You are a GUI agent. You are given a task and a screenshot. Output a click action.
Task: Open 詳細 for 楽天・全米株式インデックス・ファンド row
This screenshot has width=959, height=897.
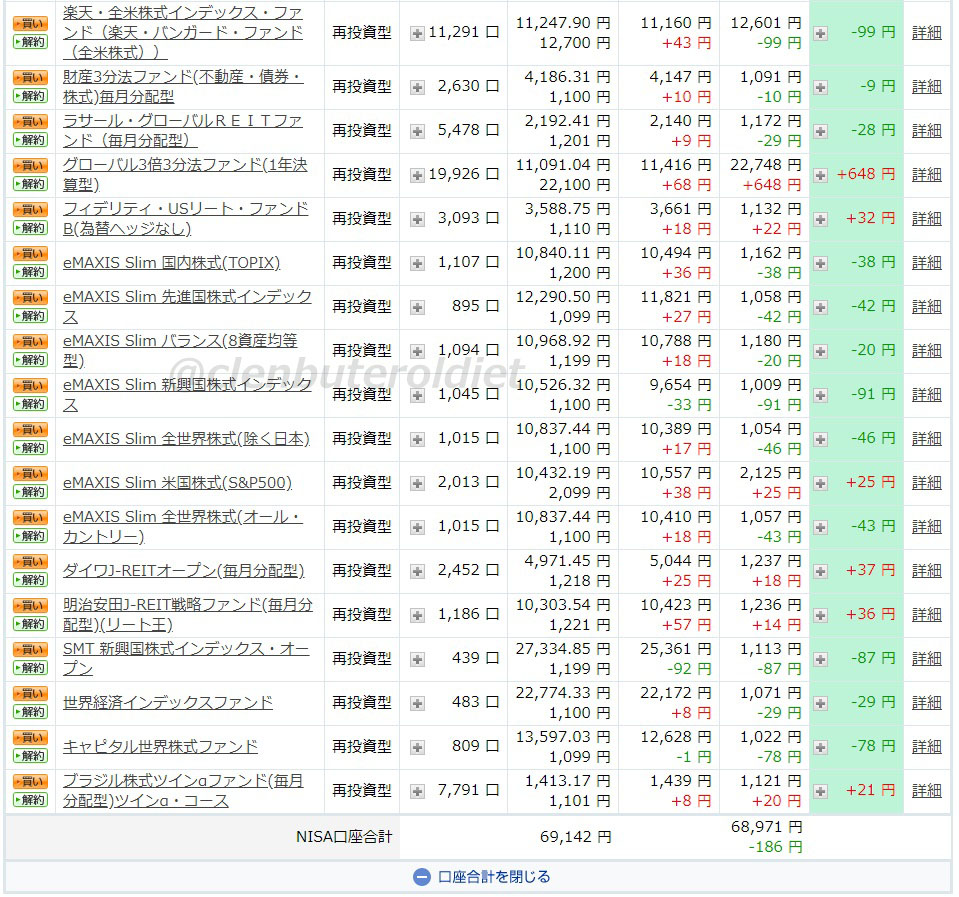[927, 32]
